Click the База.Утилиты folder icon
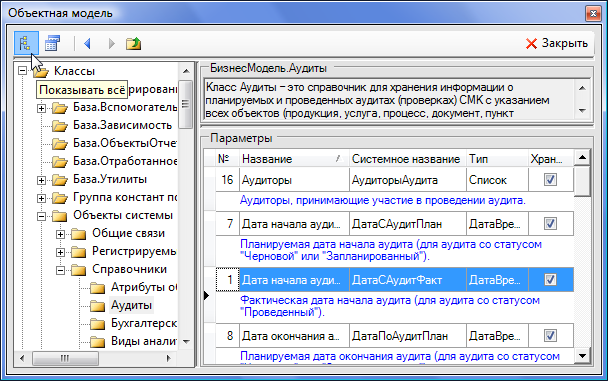608x381 pixels. 60,180
